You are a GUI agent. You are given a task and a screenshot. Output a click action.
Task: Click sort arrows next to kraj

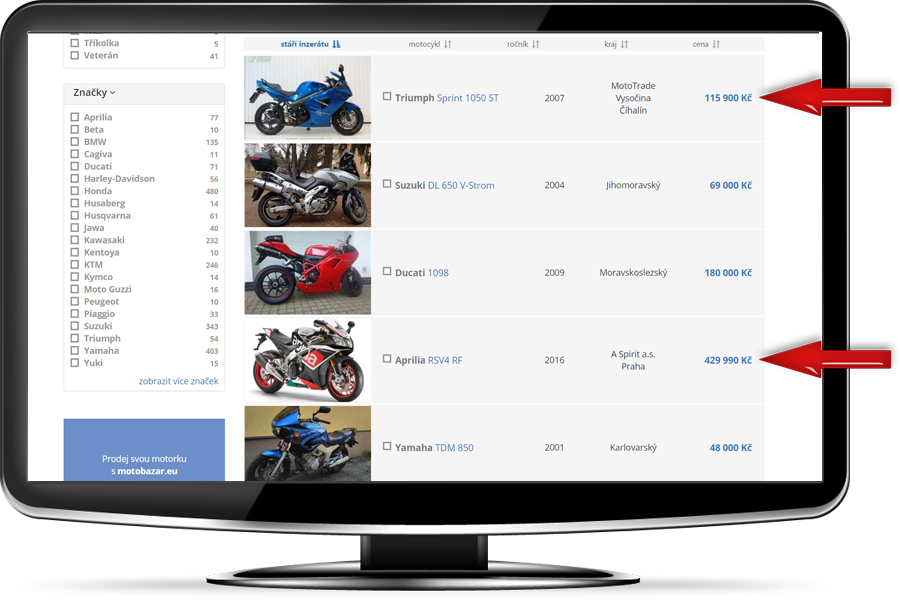(624, 44)
